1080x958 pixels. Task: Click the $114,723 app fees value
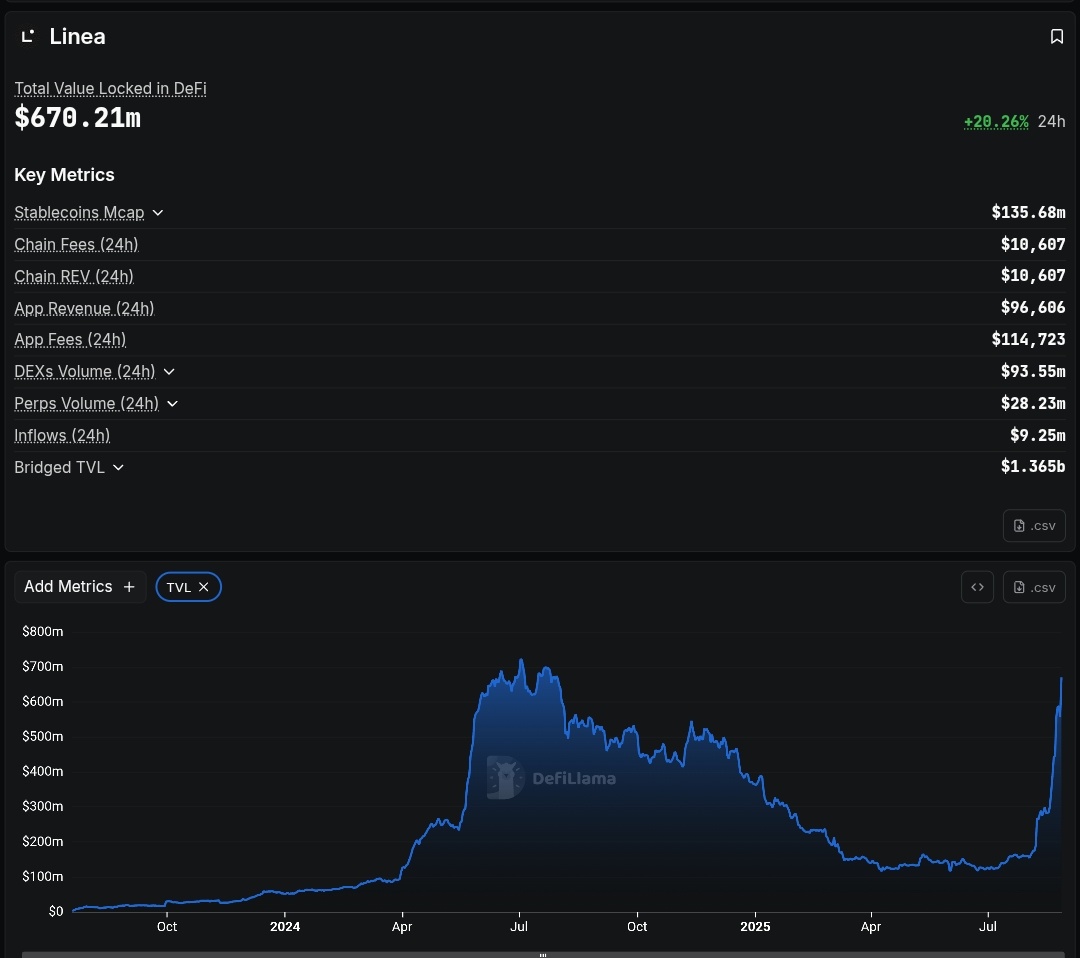click(x=1028, y=339)
